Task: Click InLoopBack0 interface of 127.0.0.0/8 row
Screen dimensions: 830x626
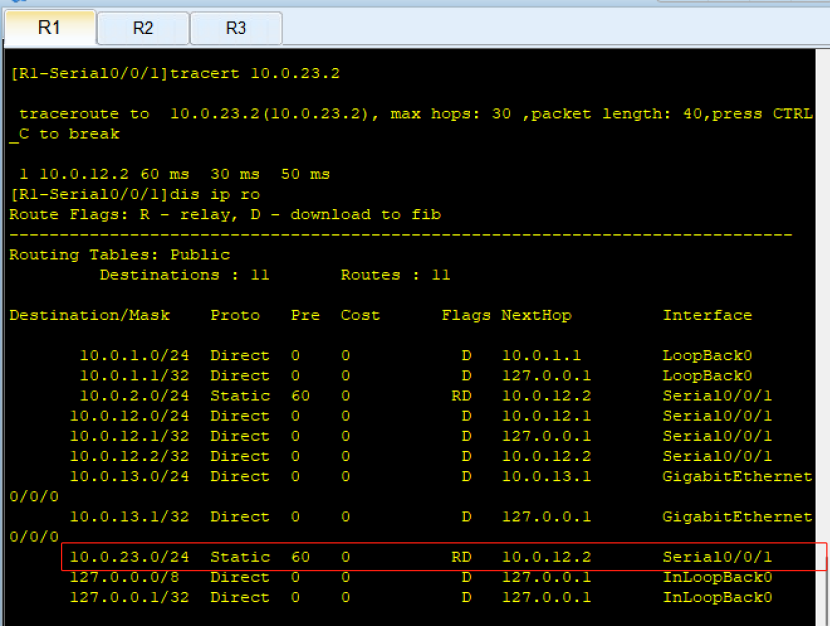Action: point(717,576)
